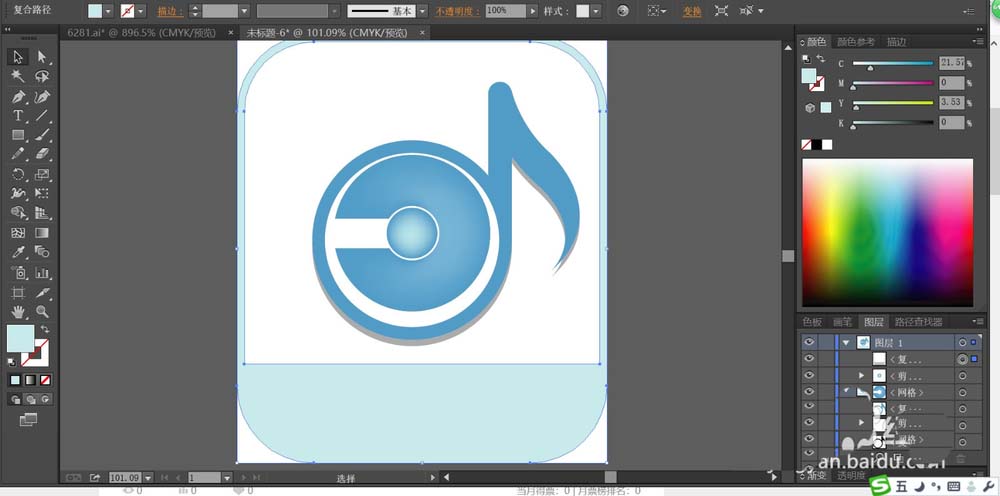The width and height of the screenshot is (1000, 496).
Task: Click the 不透明度 opacity link
Action: (x=458, y=11)
